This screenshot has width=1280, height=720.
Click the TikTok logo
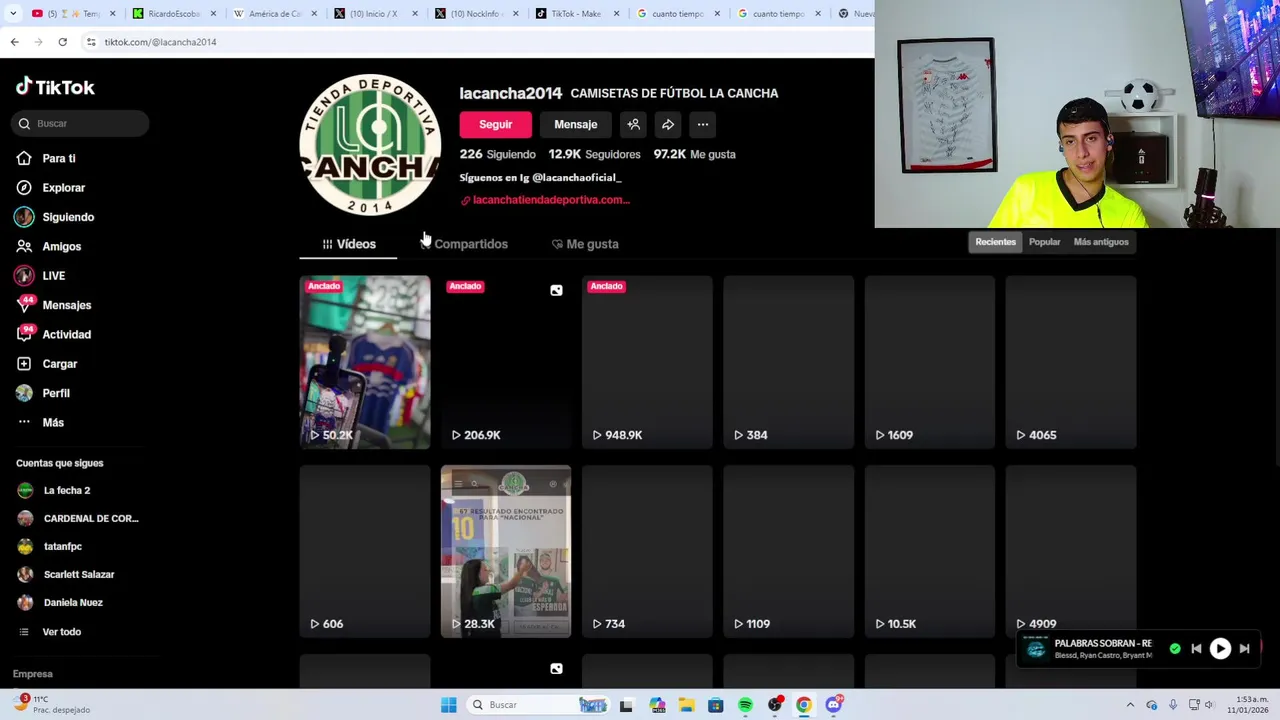(55, 87)
